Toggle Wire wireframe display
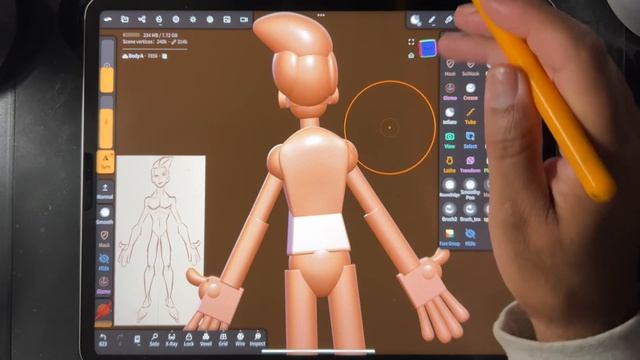This screenshot has height=360, width=640. pyautogui.click(x=240, y=340)
